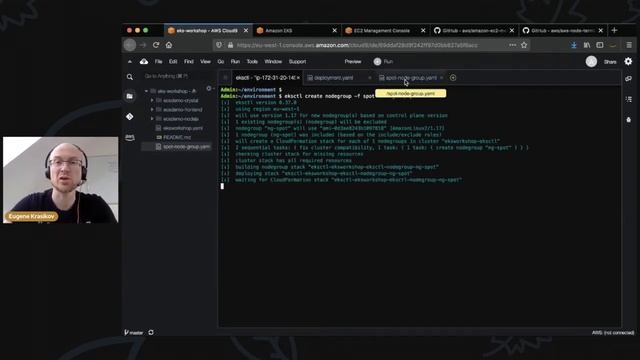
Task: Close the deployment.yaml tab
Action: [x=370, y=78]
